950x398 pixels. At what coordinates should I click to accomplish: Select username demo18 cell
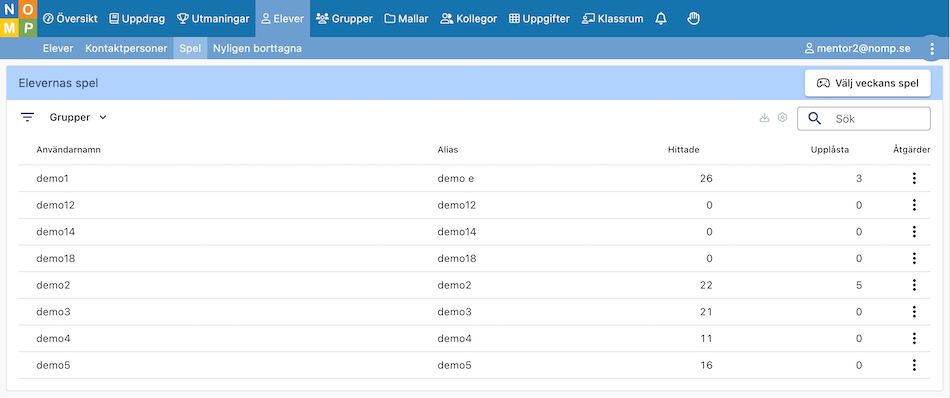tap(55, 258)
